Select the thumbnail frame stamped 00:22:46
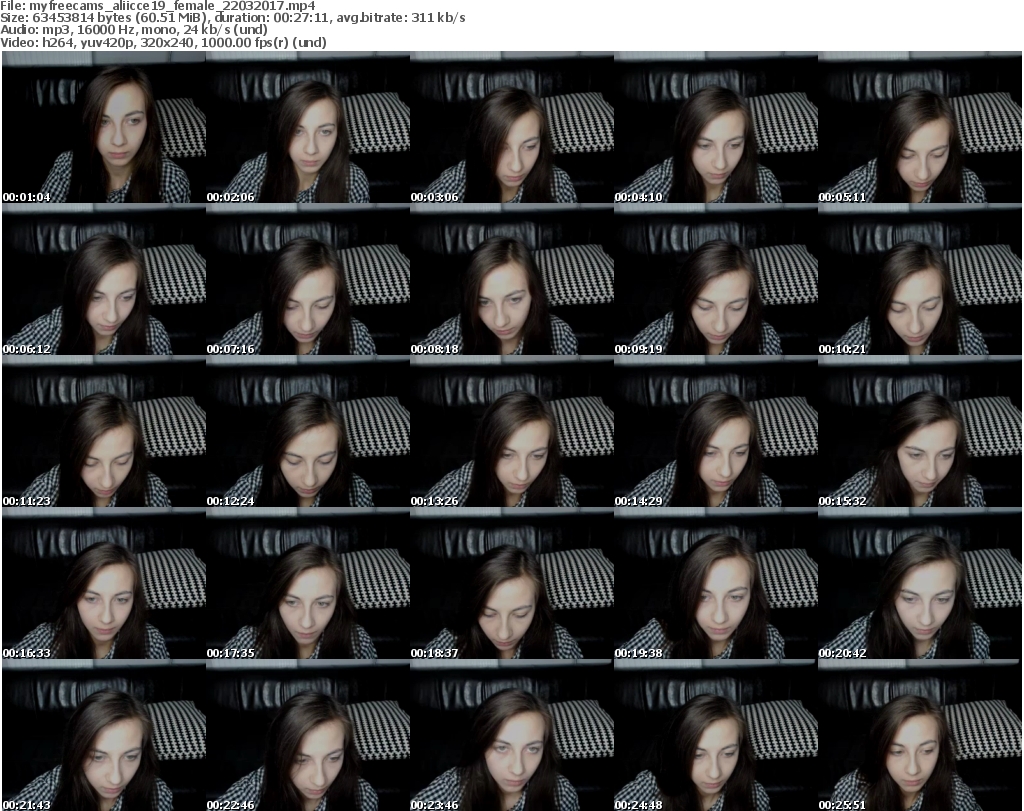 coord(308,736)
